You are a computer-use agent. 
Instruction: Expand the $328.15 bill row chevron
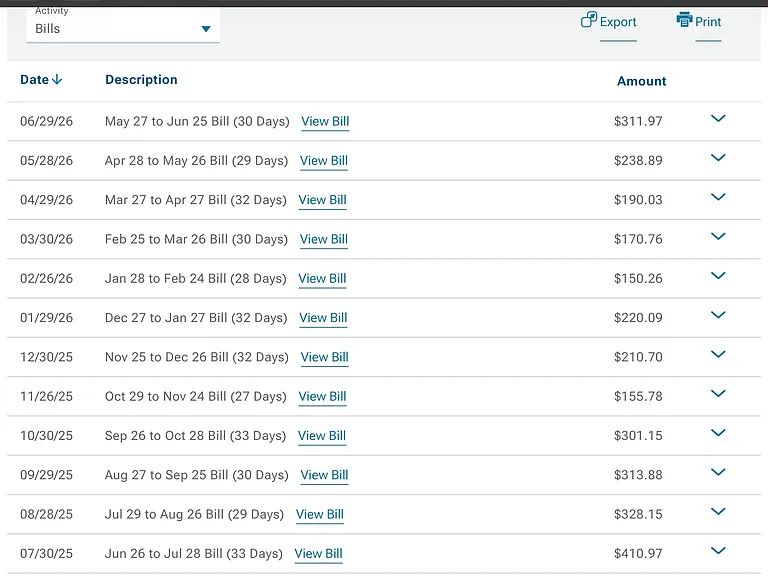click(718, 511)
